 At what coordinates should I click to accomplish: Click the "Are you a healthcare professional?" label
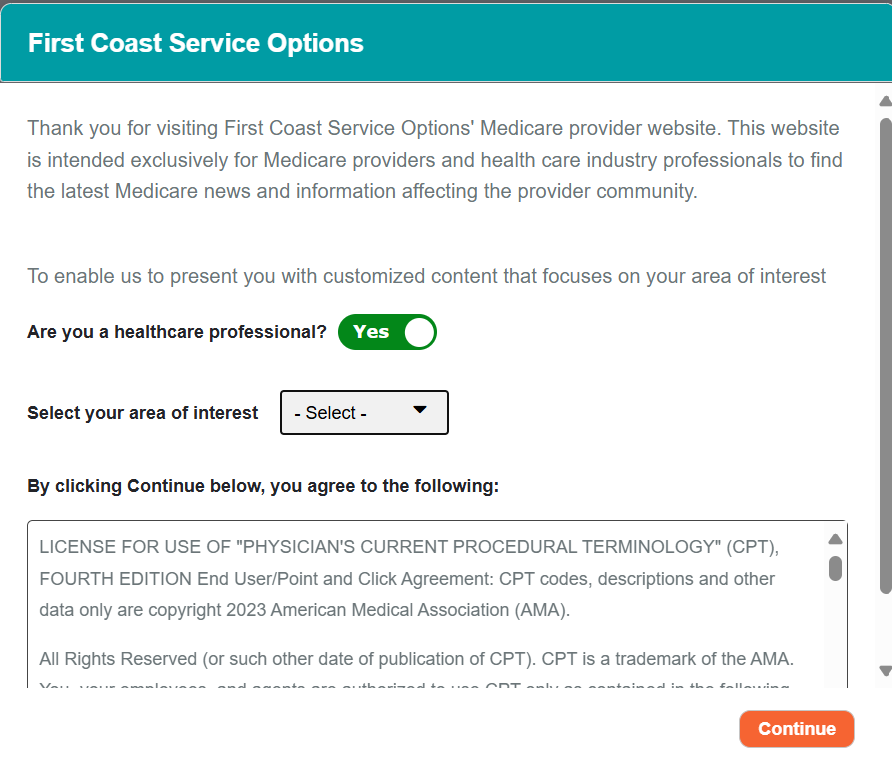[177, 332]
